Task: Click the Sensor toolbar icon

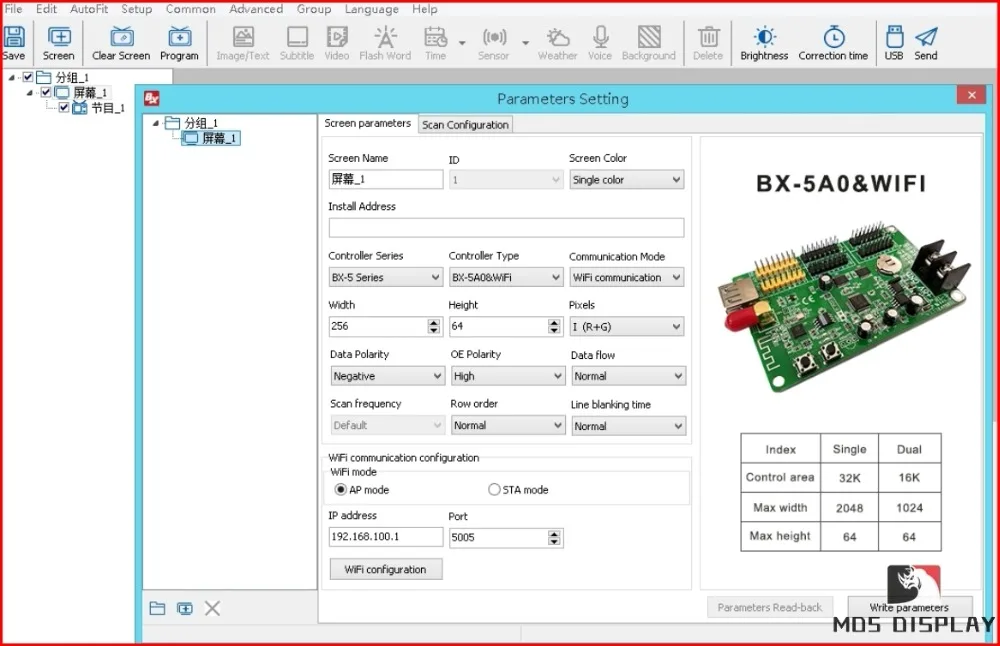Action: (x=494, y=43)
